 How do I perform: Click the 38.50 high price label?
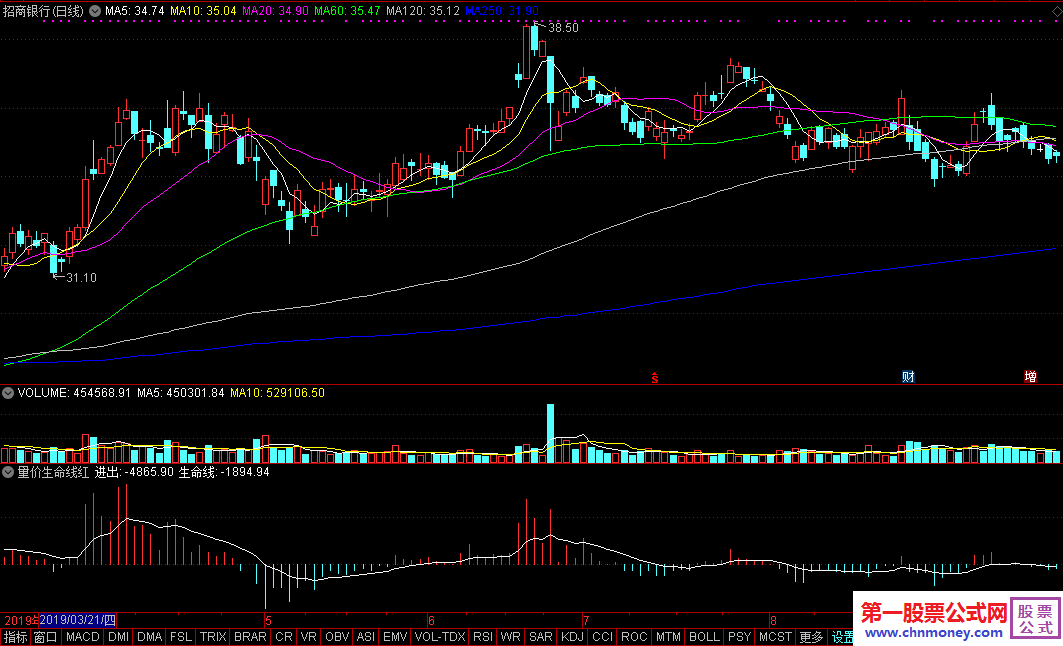point(563,28)
